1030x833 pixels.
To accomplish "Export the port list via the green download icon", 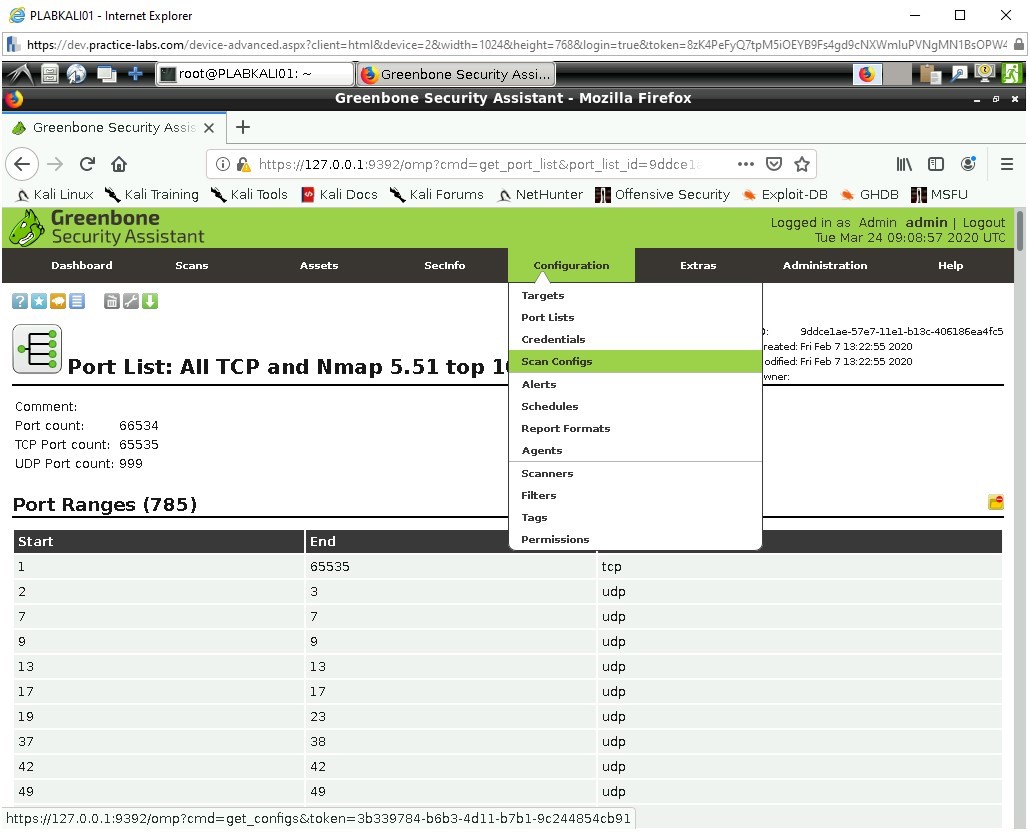I will point(151,300).
